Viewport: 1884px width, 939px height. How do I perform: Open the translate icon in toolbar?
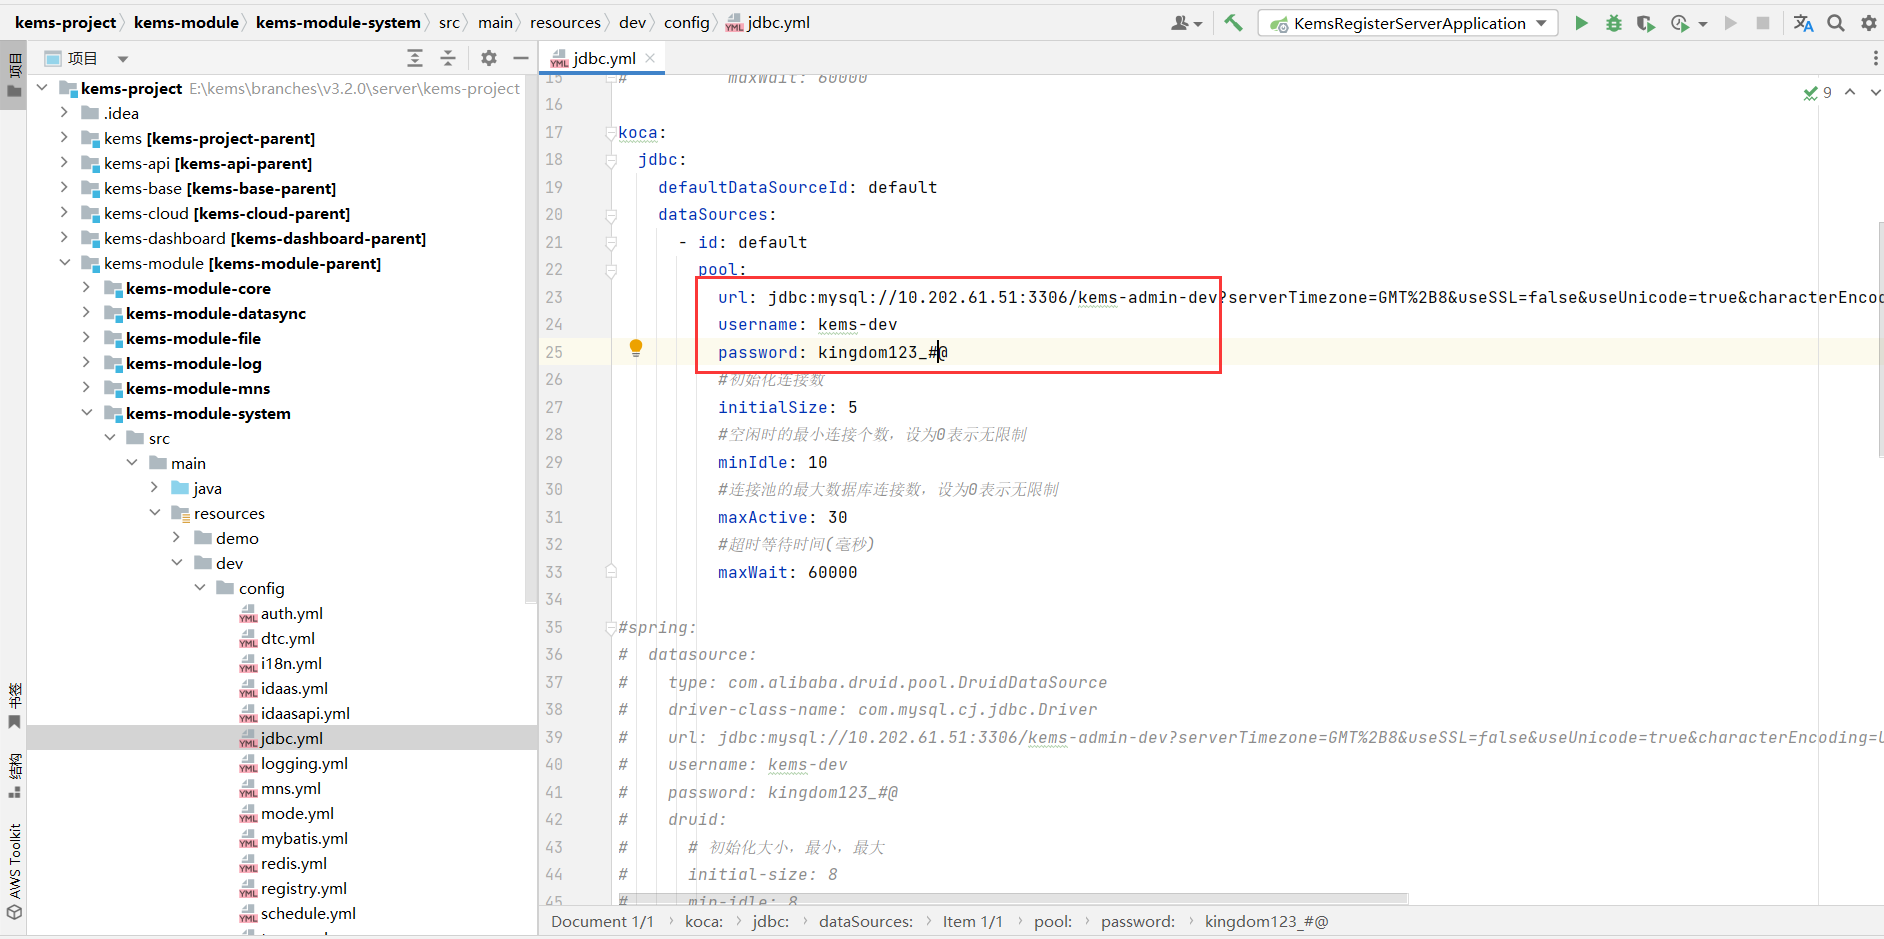click(x=1803, y=23)
